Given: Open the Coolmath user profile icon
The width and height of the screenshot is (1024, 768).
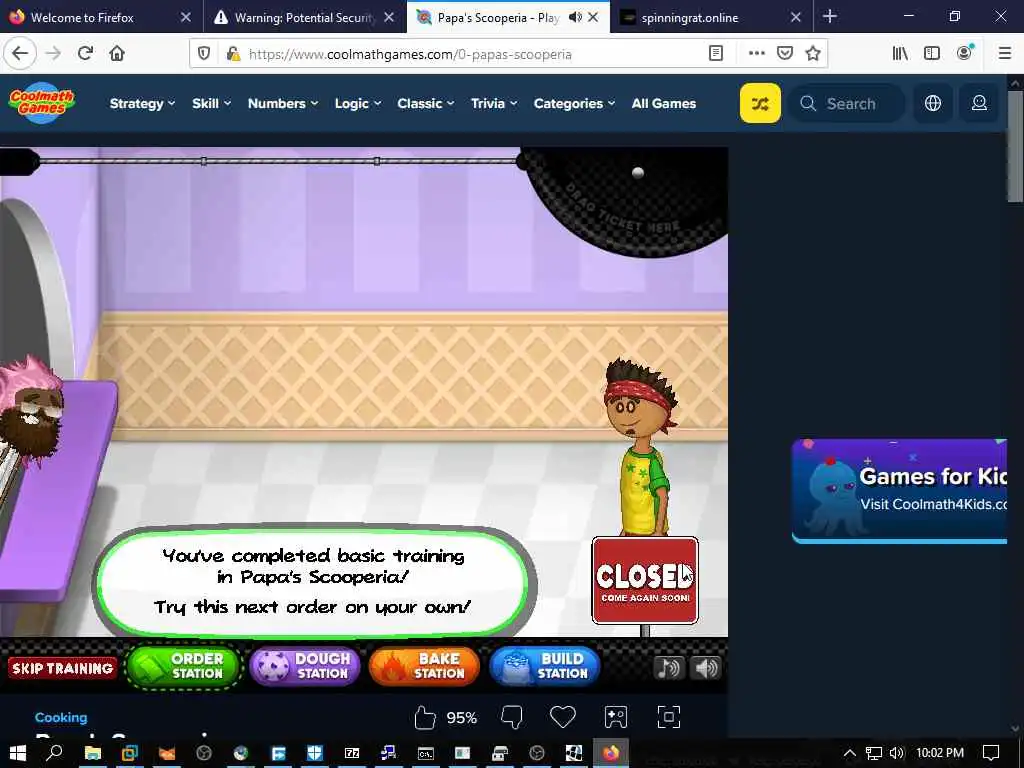Looking at the screenshot, I should pos(979,103).
